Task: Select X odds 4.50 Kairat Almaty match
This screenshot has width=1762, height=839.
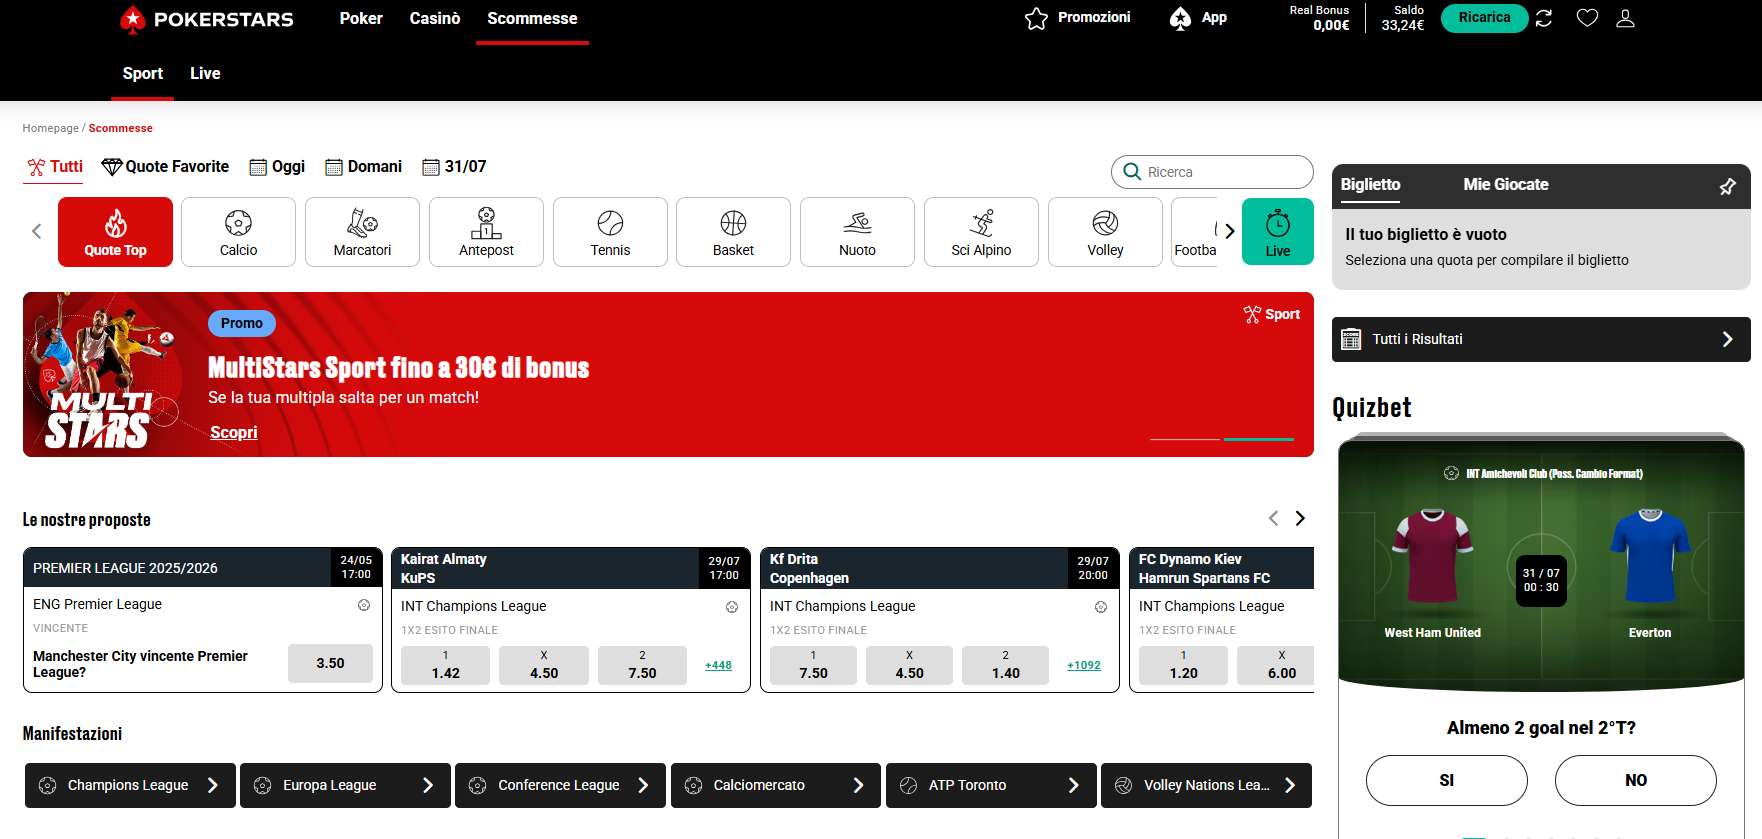Action: (x=544, y=665)
